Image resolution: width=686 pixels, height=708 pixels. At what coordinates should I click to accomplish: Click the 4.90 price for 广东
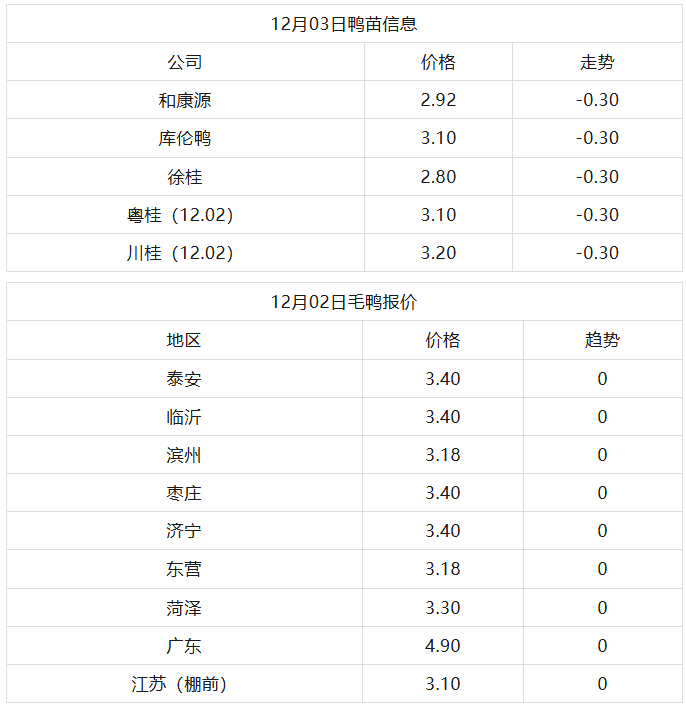pyautogui.click(x=442, y=646)
